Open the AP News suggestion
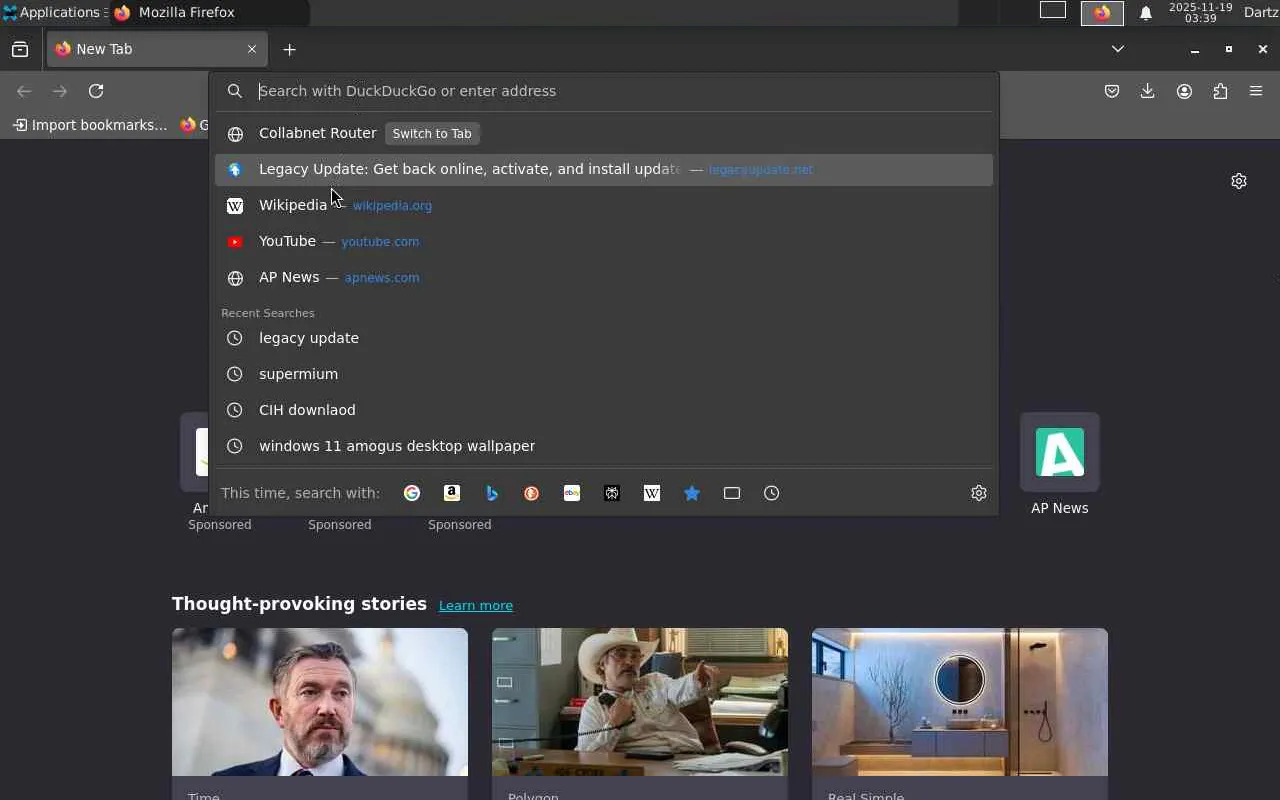Image resolution: width=1280 pixels, height=800 pixels. tap(604, 278)
